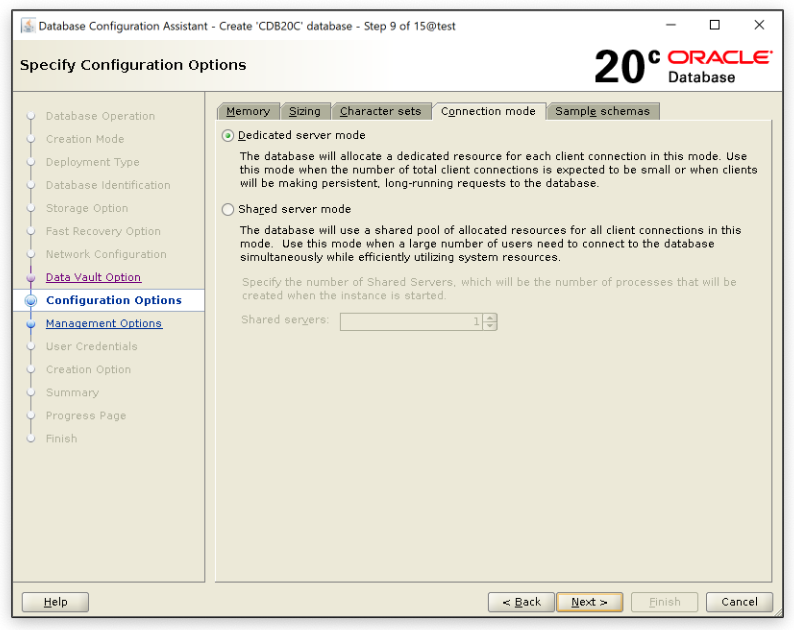The width and height of the screenshot is (794, 630).
Task: Click the Shared servers number field
Action: pyautogui.click(x=411, y=322)
